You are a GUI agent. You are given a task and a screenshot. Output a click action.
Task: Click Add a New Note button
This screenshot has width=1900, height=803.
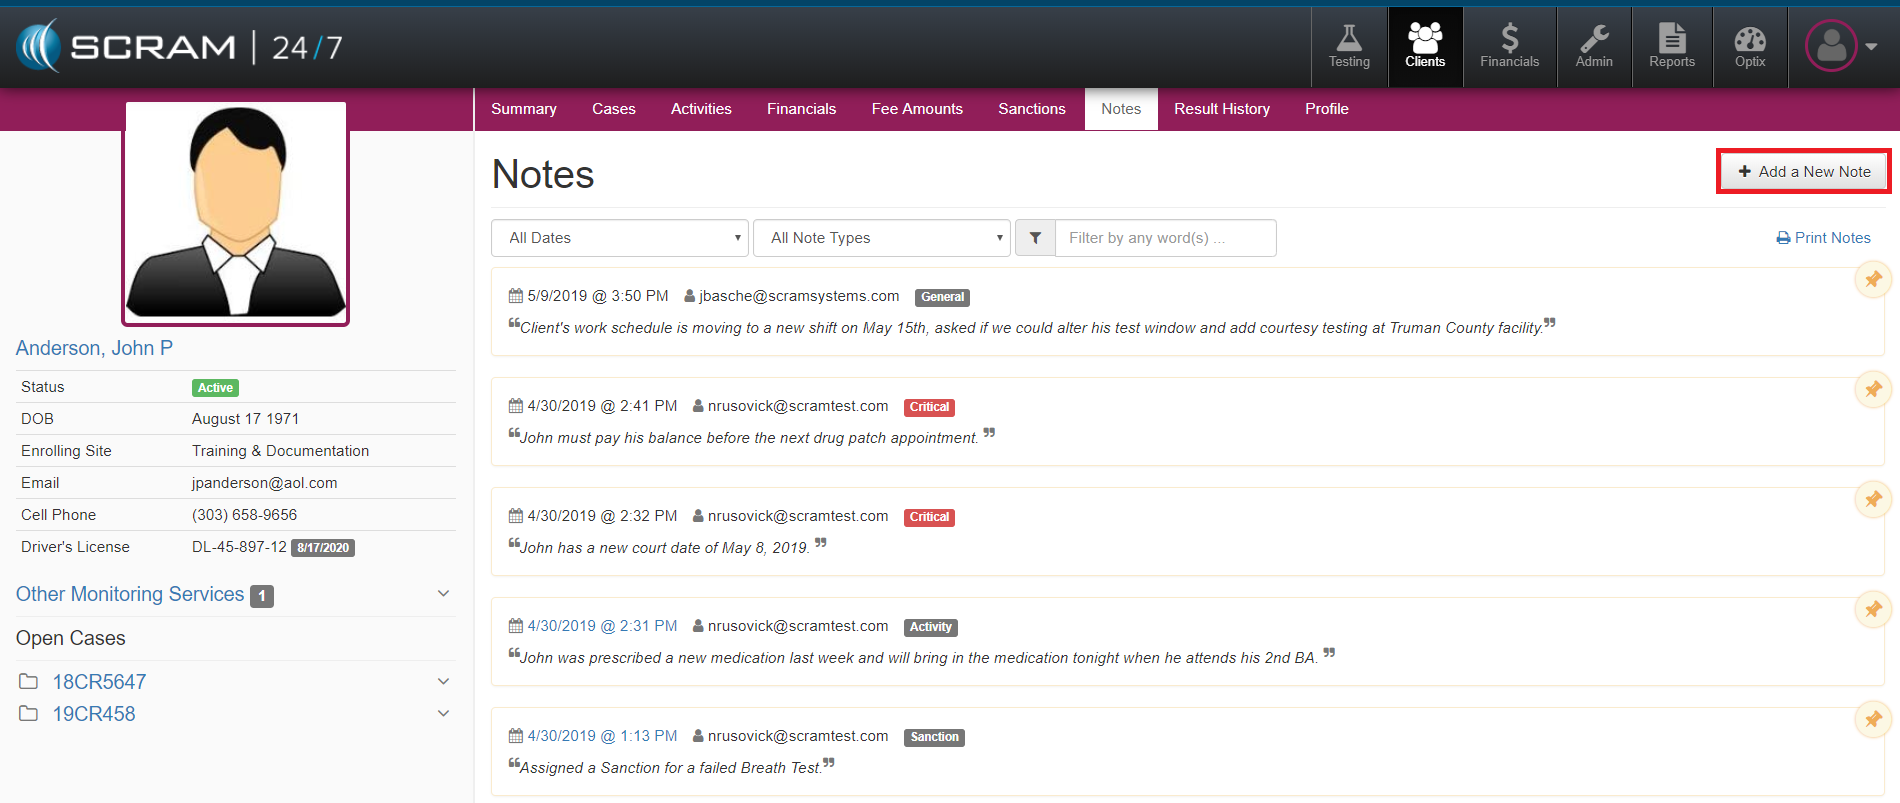tap(1803, 172)
